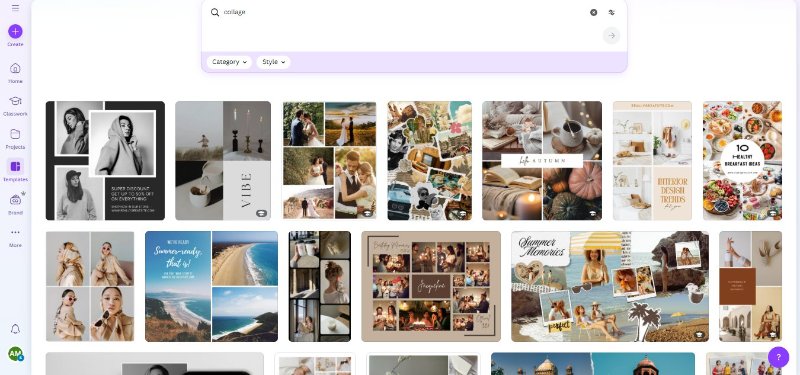Open the hamburger menu icon
Screen dimensions: 800x375
pos(15,8)
